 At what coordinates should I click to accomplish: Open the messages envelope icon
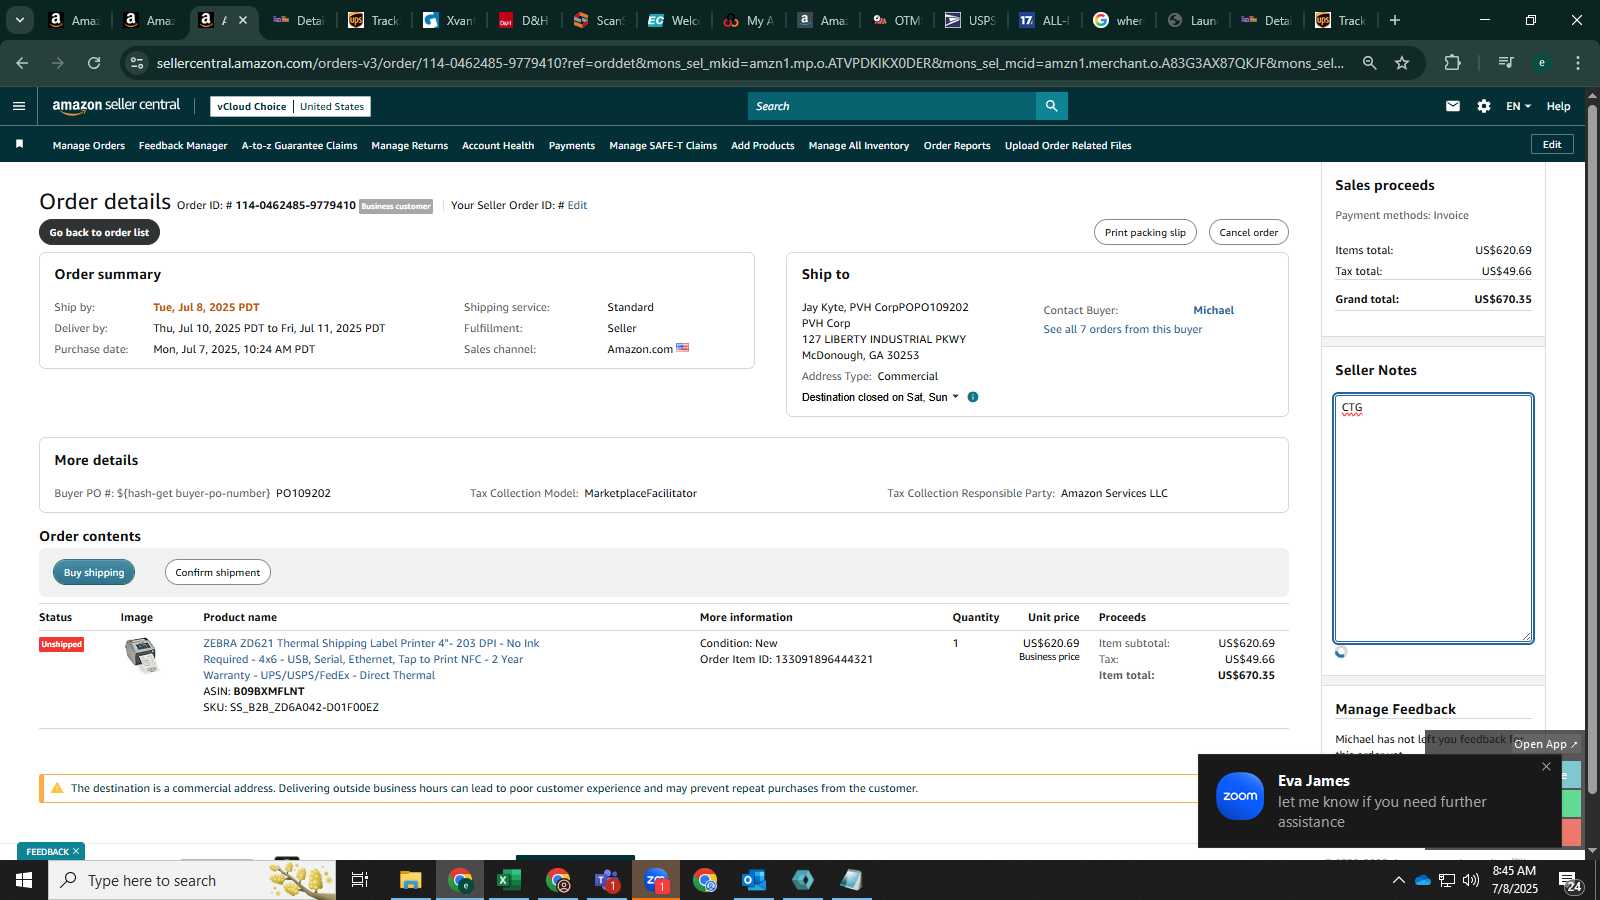pyautogui.click(x=1453, y=106)
